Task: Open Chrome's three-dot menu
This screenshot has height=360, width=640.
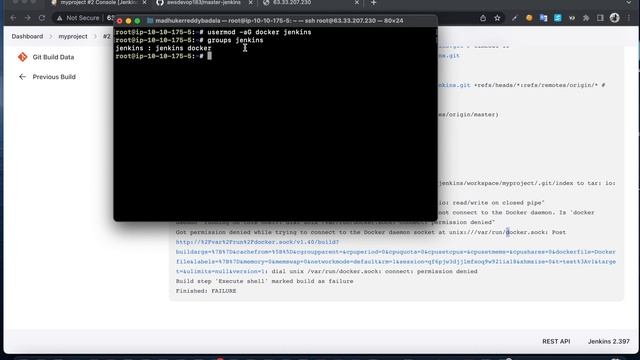Action: click(x=629, y=18)
